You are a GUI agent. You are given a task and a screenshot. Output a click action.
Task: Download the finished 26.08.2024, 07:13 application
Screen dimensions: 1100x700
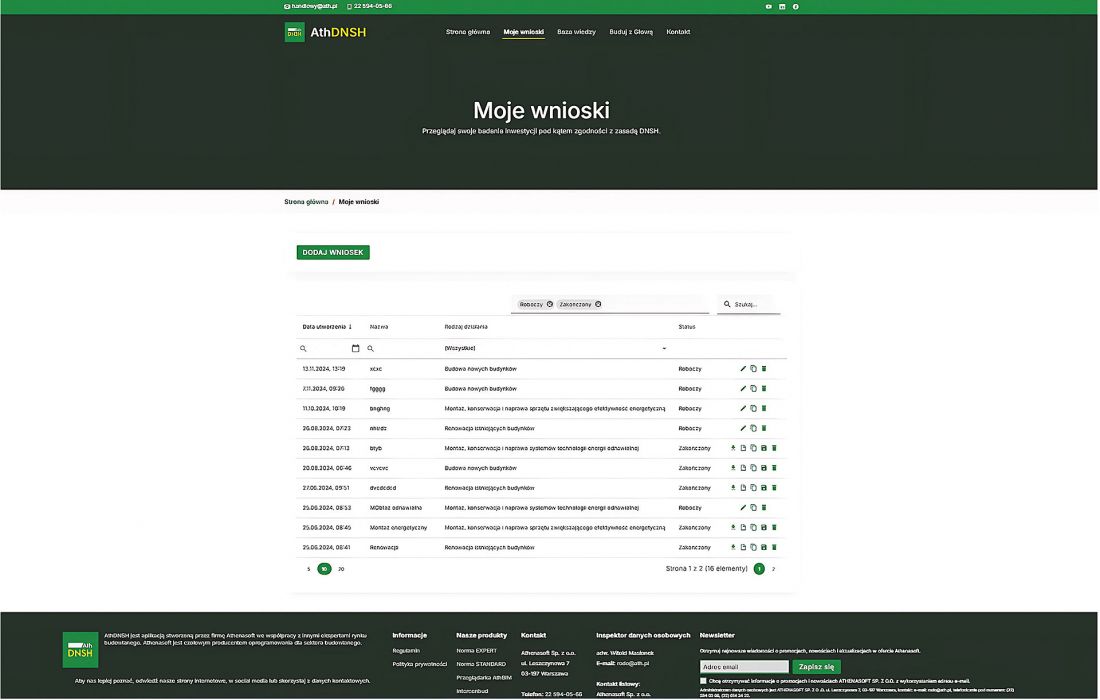point(733,448)
